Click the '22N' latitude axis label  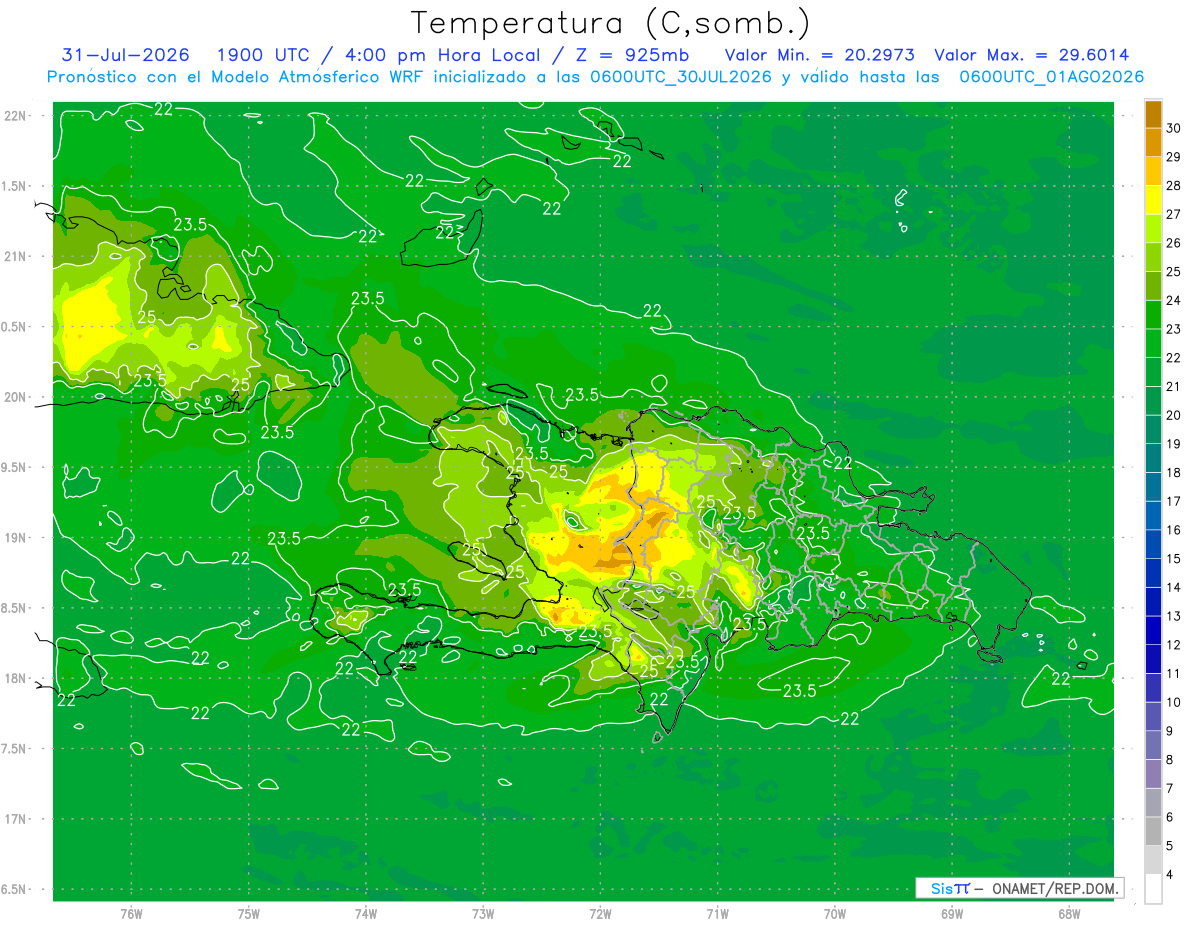pyautogui.click(x=16, y=116)
